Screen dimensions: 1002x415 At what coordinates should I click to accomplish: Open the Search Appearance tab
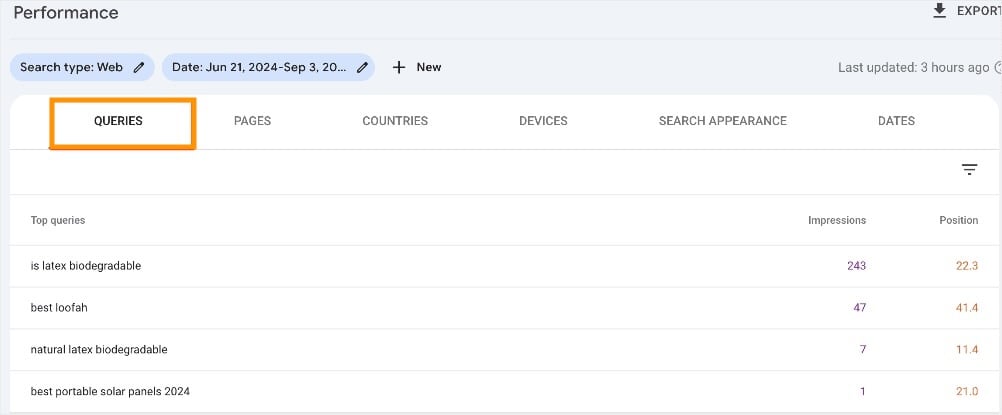723,121
